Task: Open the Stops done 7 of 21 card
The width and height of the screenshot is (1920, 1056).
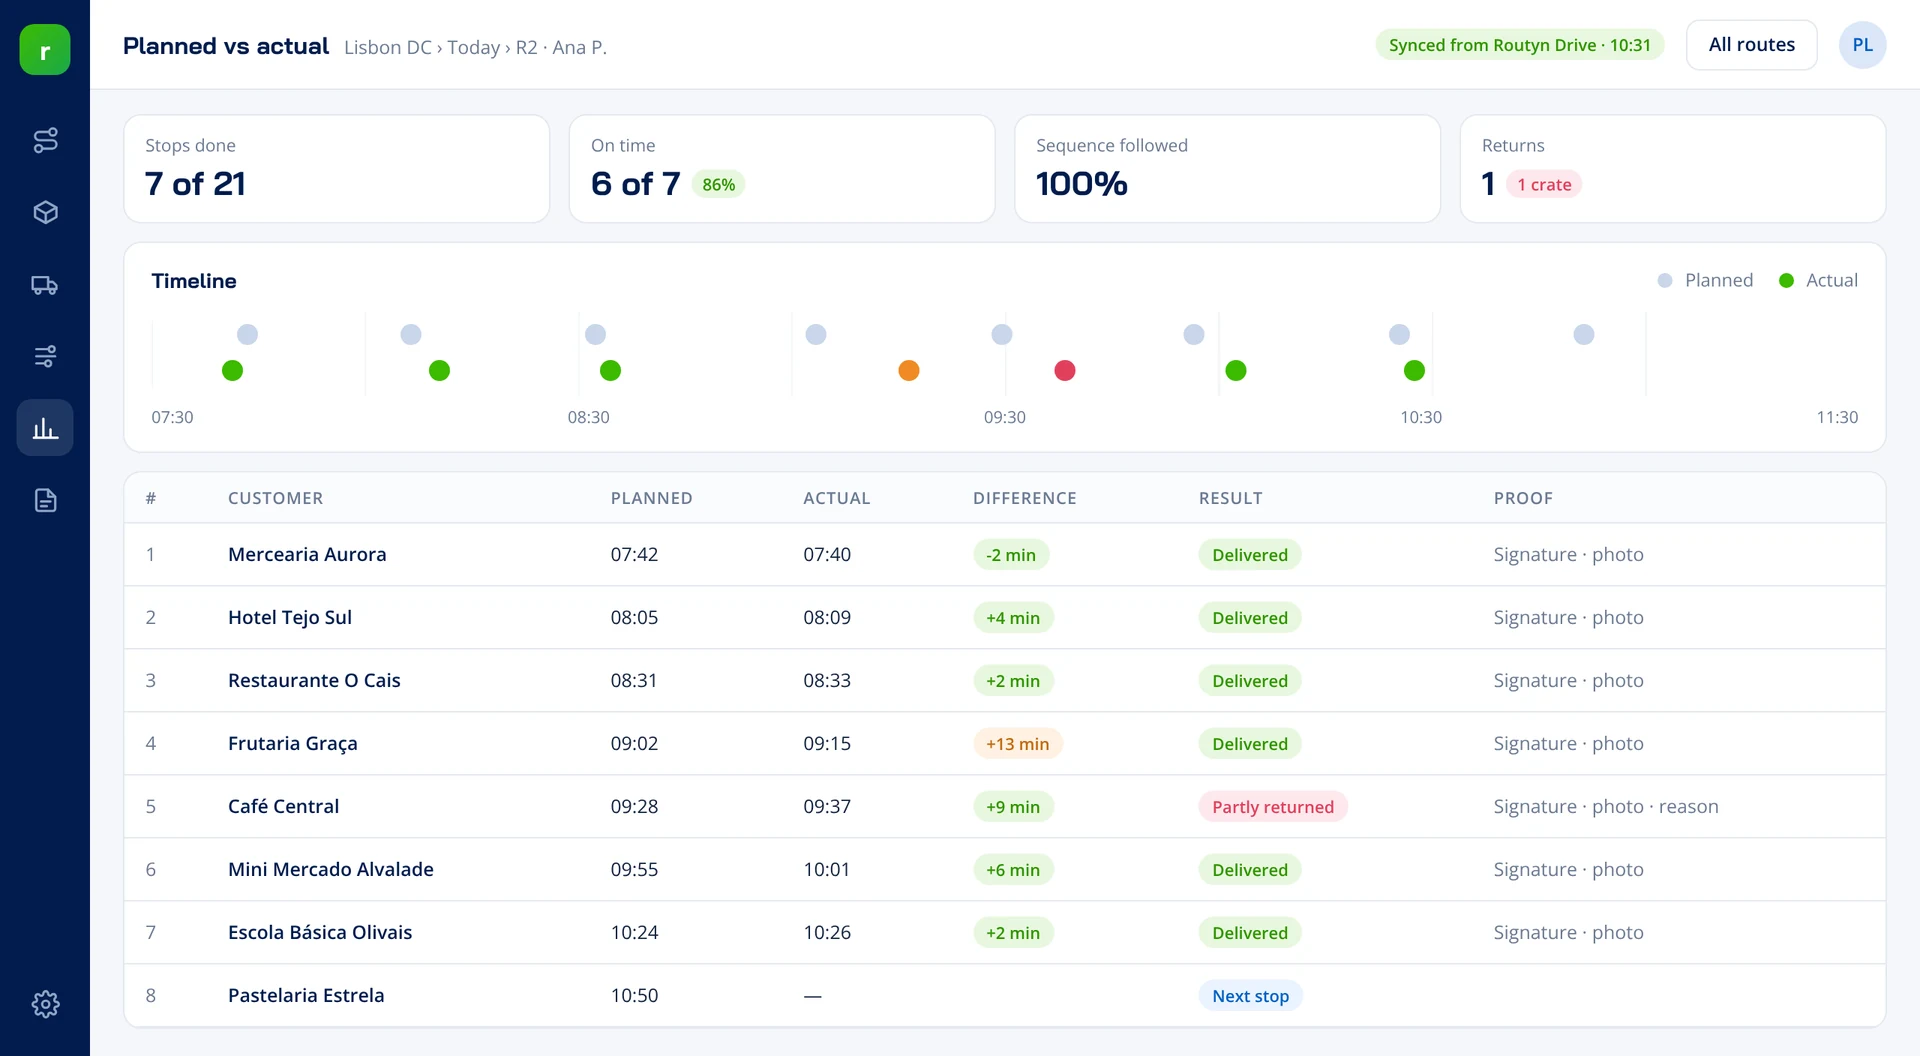Action: (336, 168)
